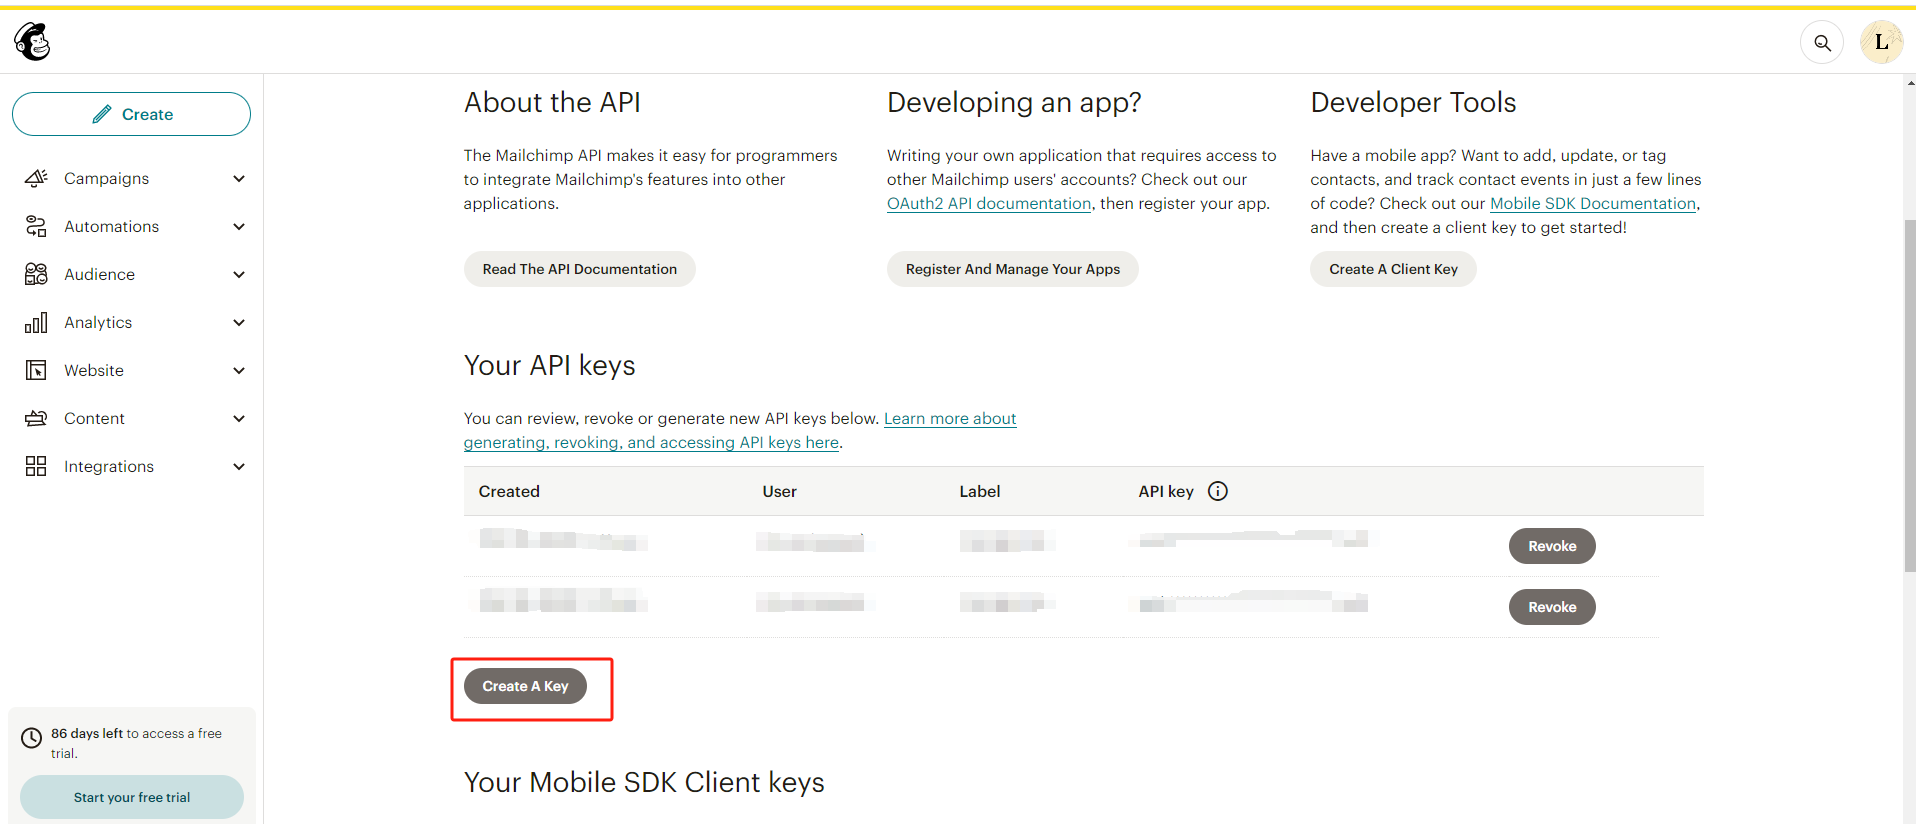The height and width of the screenshot is (824, 1916).
Task: Open the OAuth2 API documentation link
Action: [989, 203]
